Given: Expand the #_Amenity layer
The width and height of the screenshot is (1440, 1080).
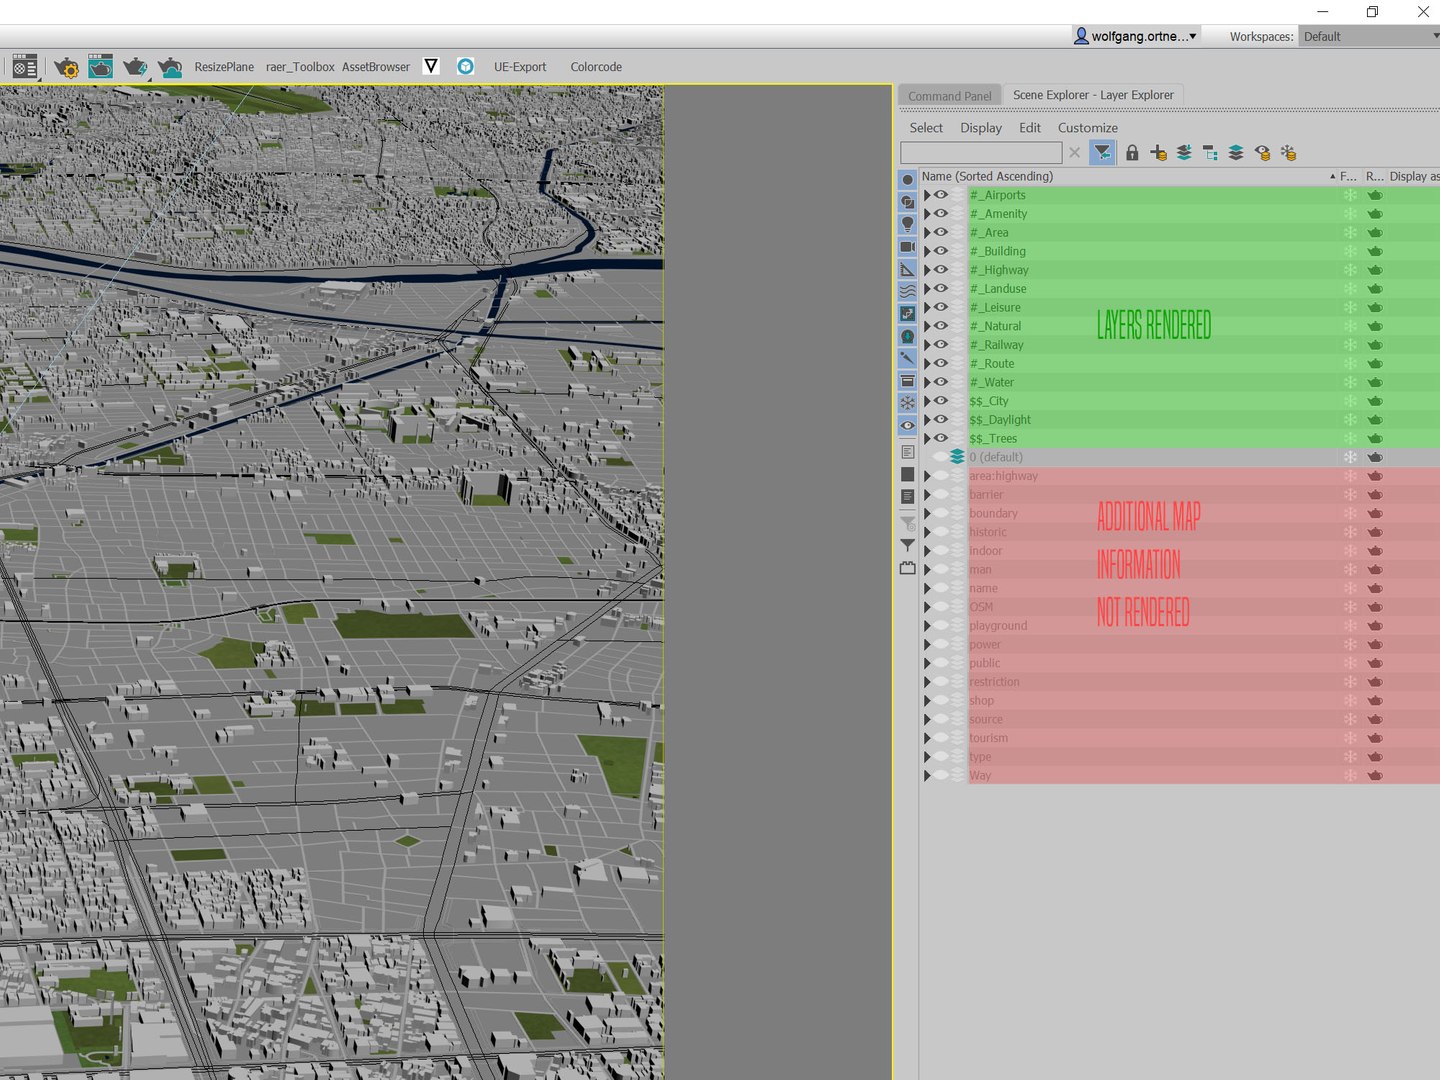Looking at the screenshot, I should point(927,214).
